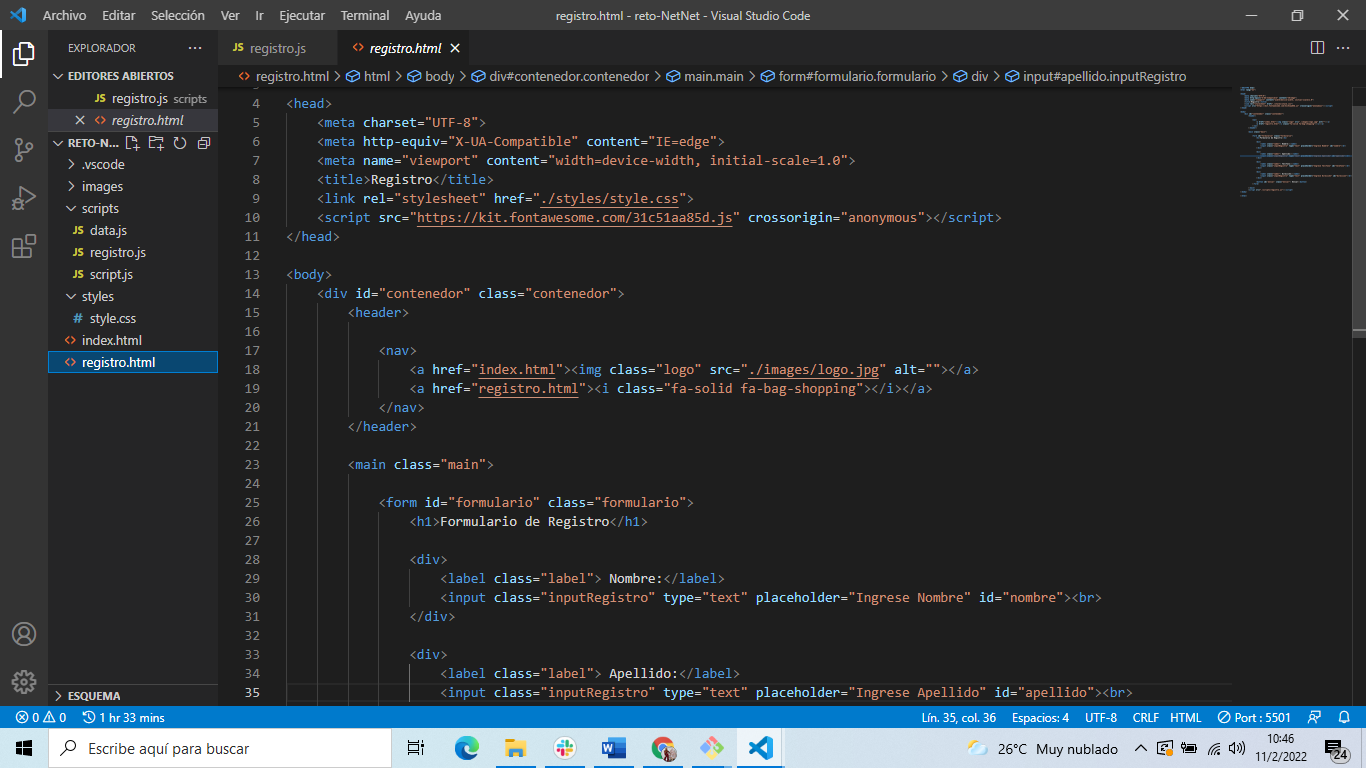Open the Run and Debug view
The image size is (1366, 768).
(x=24, y=198)
